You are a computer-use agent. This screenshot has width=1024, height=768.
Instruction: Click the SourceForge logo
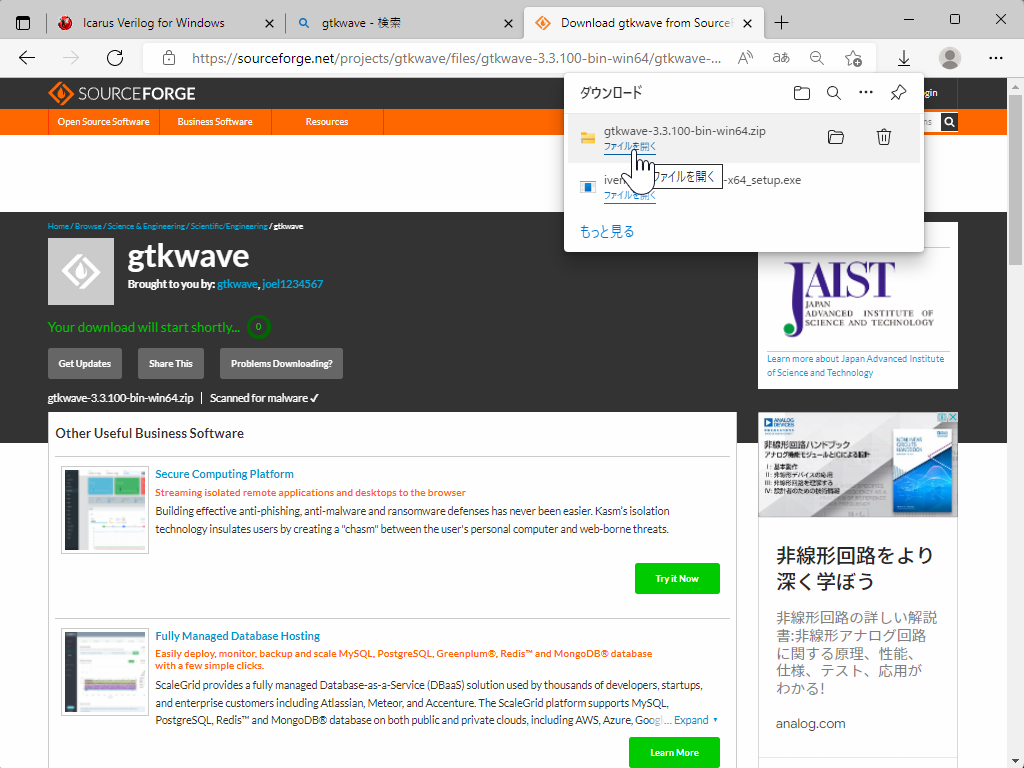point(121,93)
